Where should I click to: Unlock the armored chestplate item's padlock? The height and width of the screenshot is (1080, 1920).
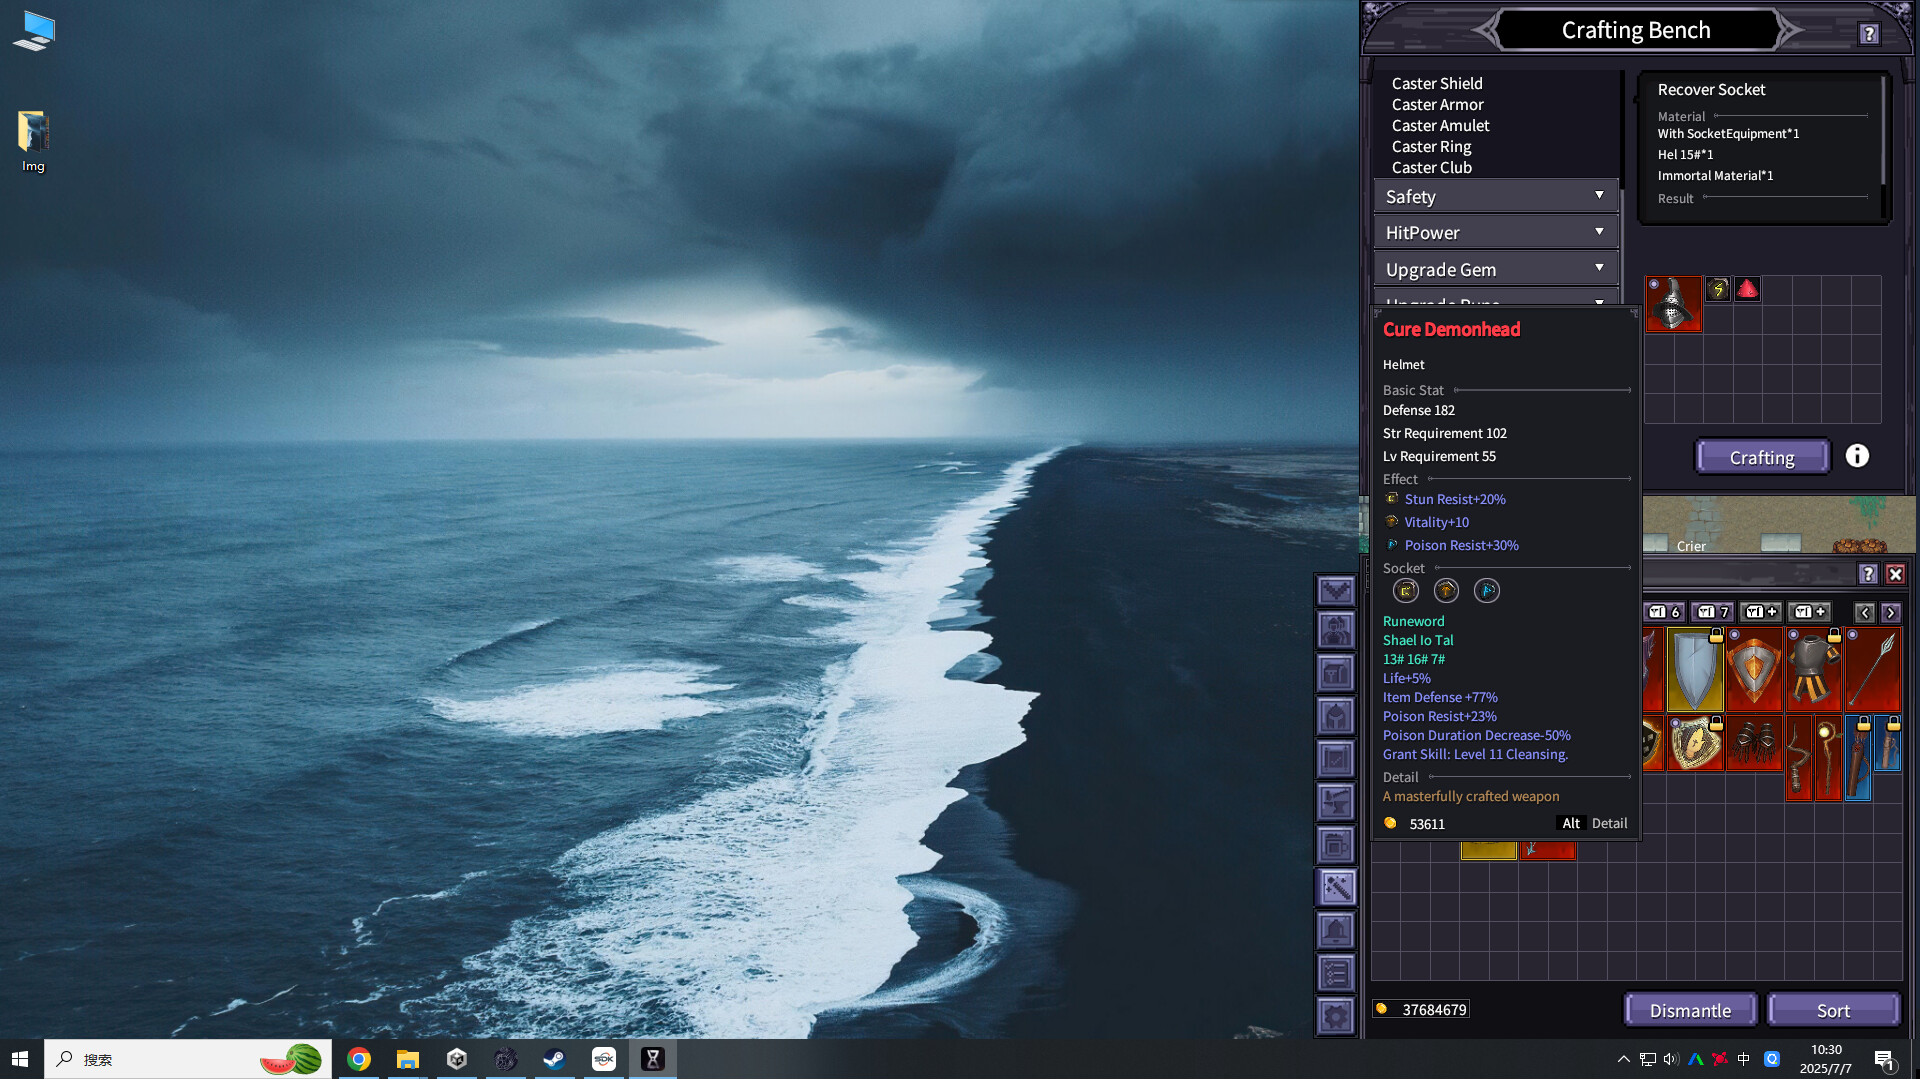click(x=1834, y=636)
